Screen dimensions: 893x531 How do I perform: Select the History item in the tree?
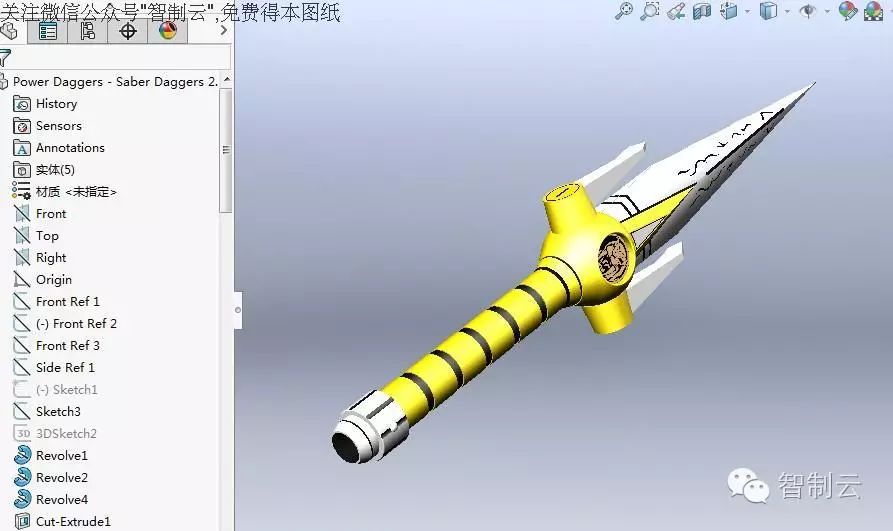56,104
